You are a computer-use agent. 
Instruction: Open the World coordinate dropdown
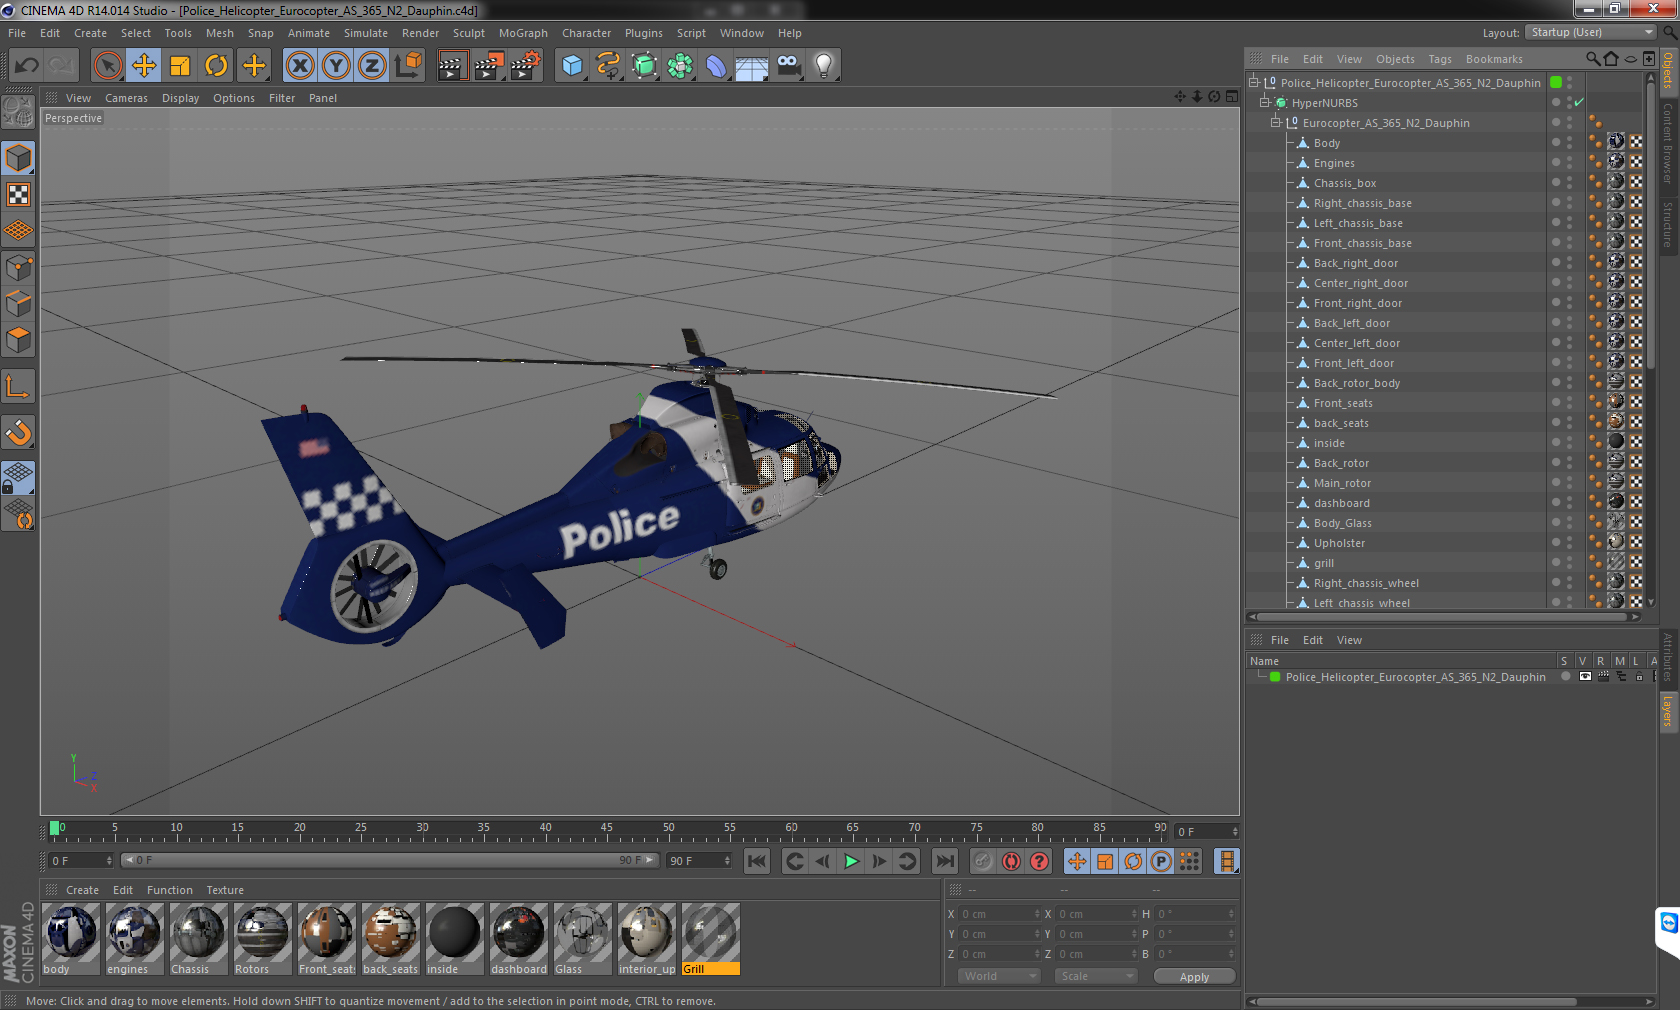click(1000, 976)
